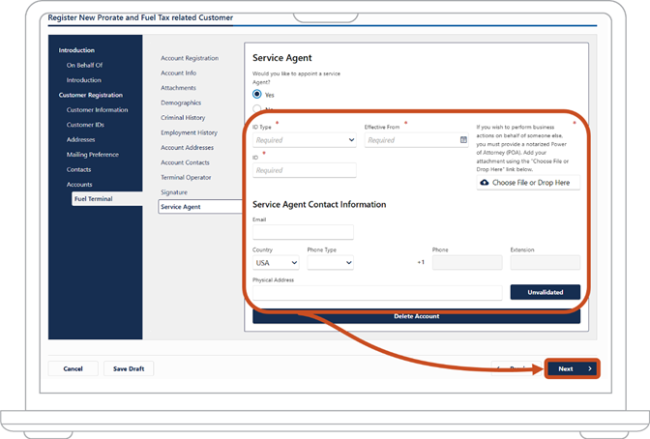Image resolution: width=650 pixels, height=439 pixels.
Task: Select the Service Agent step
Action: coord(201,206)
